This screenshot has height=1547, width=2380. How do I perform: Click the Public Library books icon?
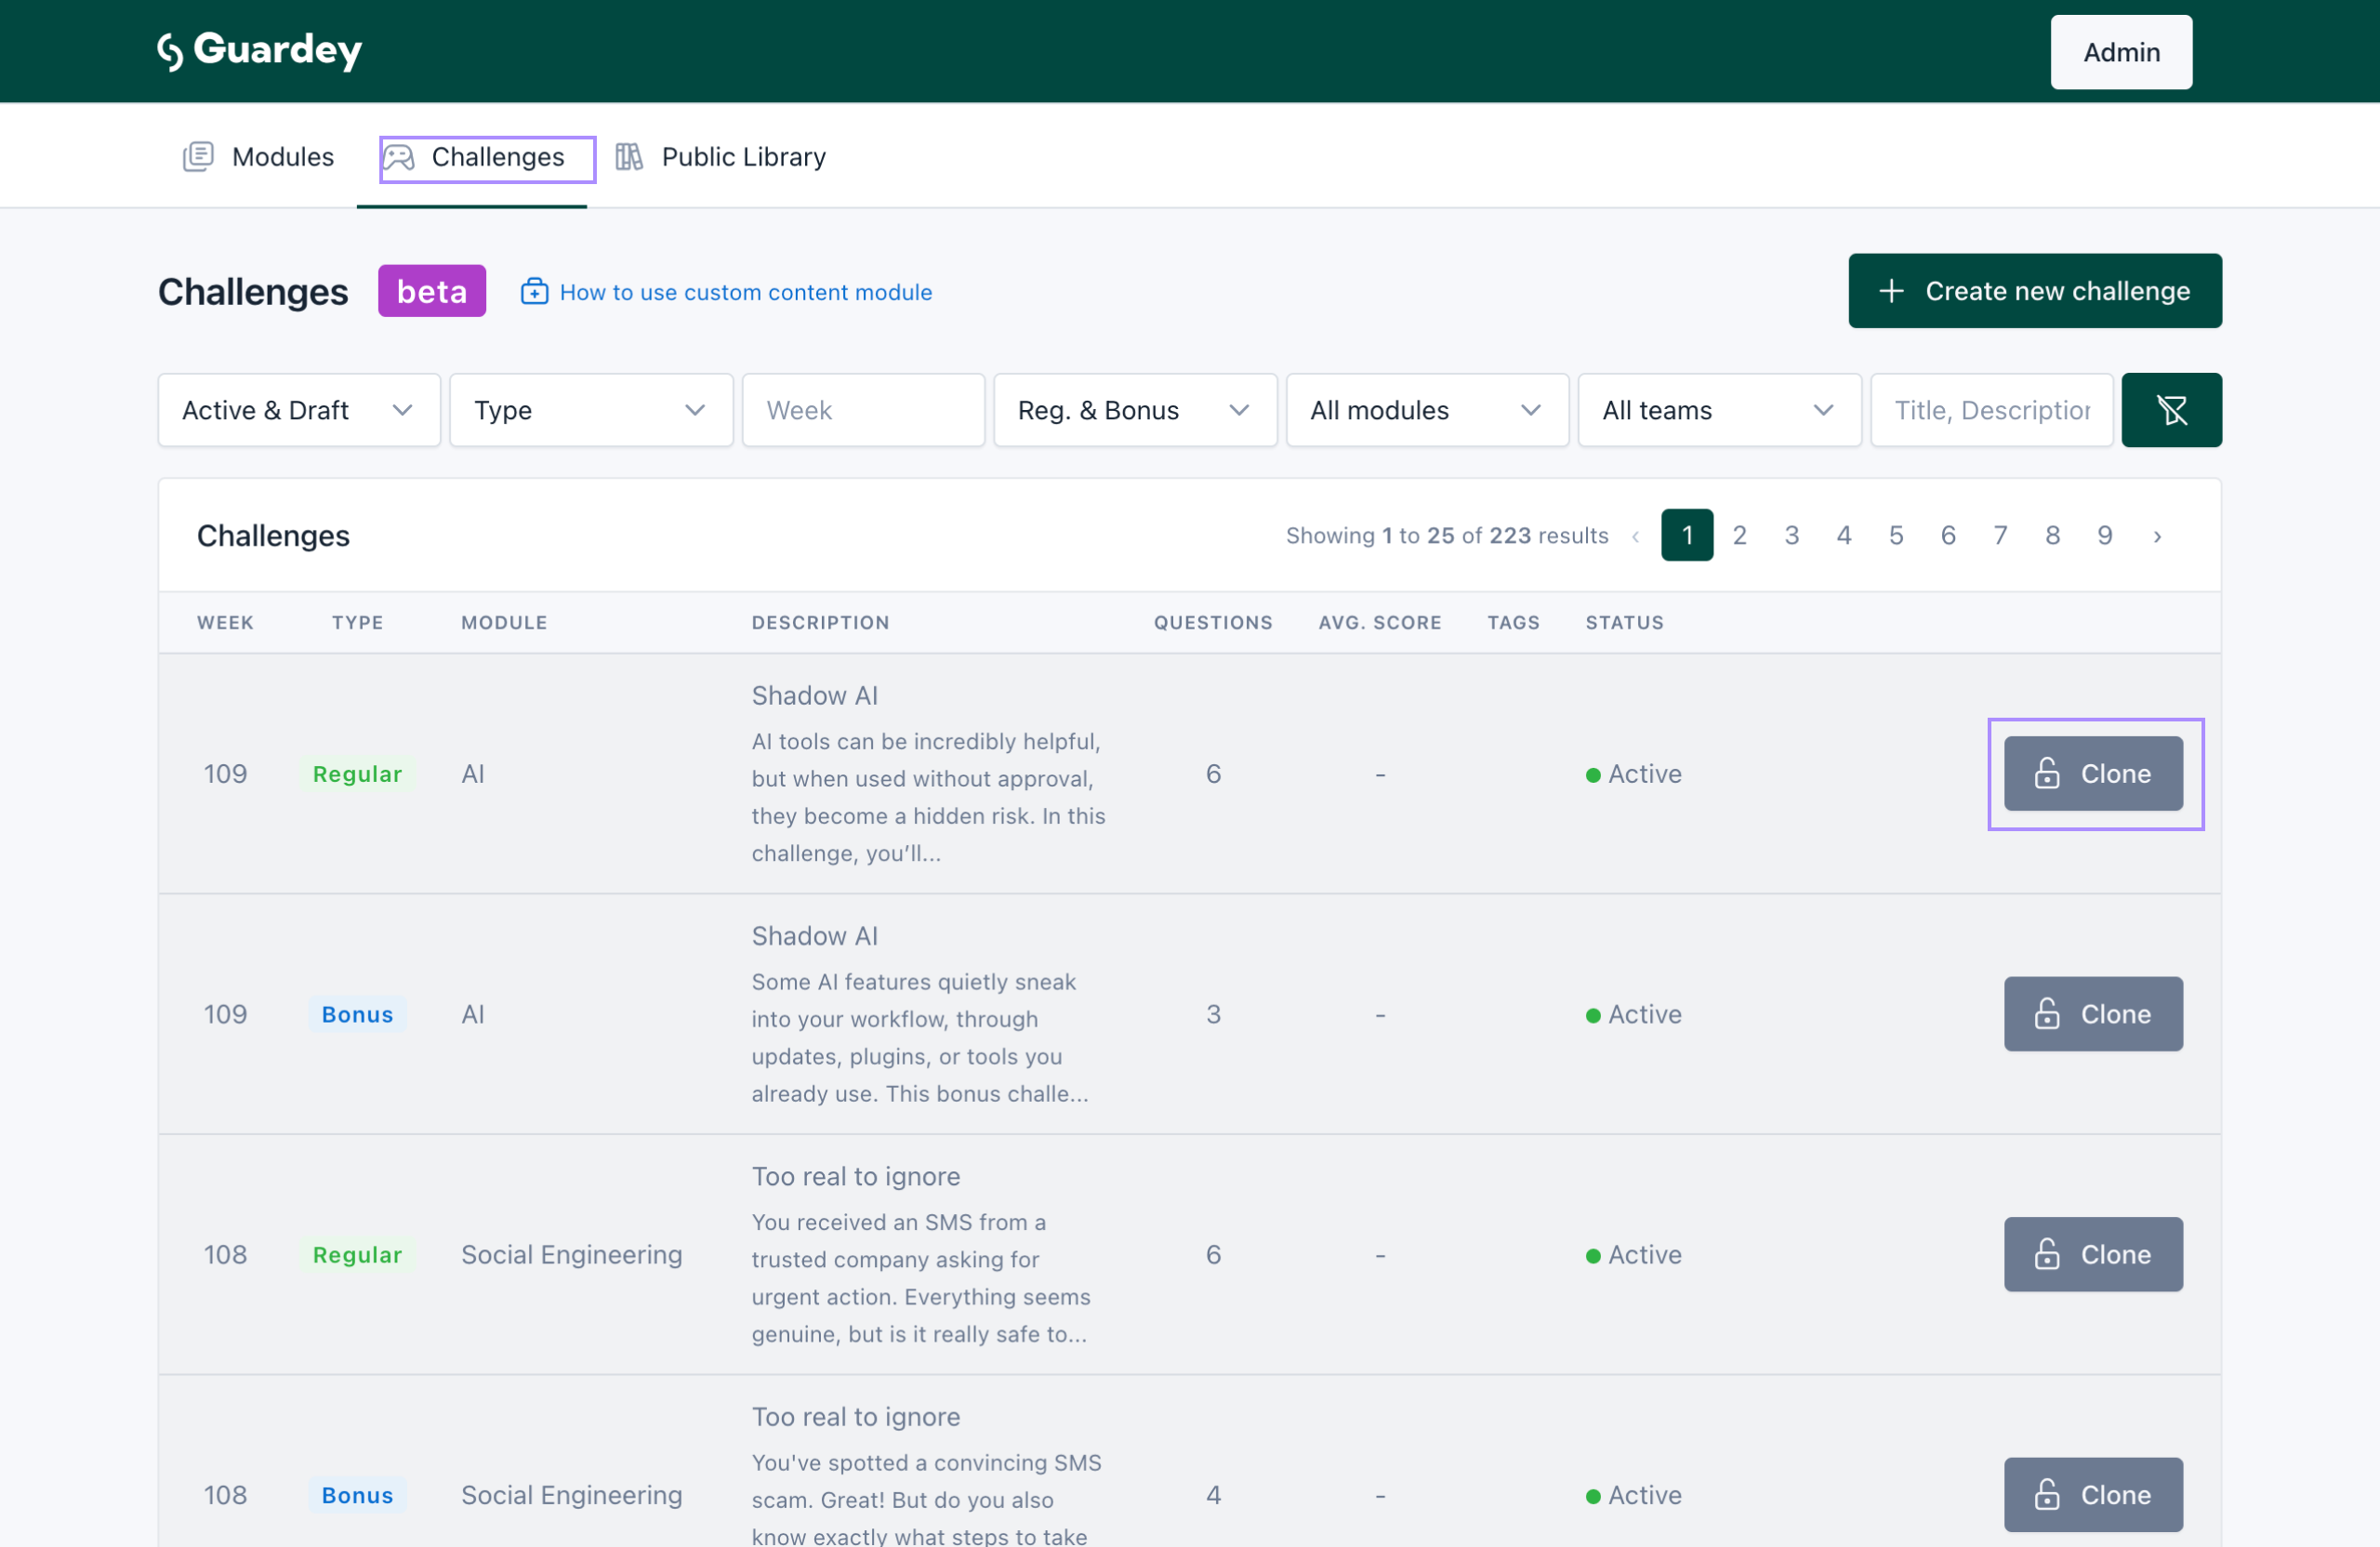629,157
